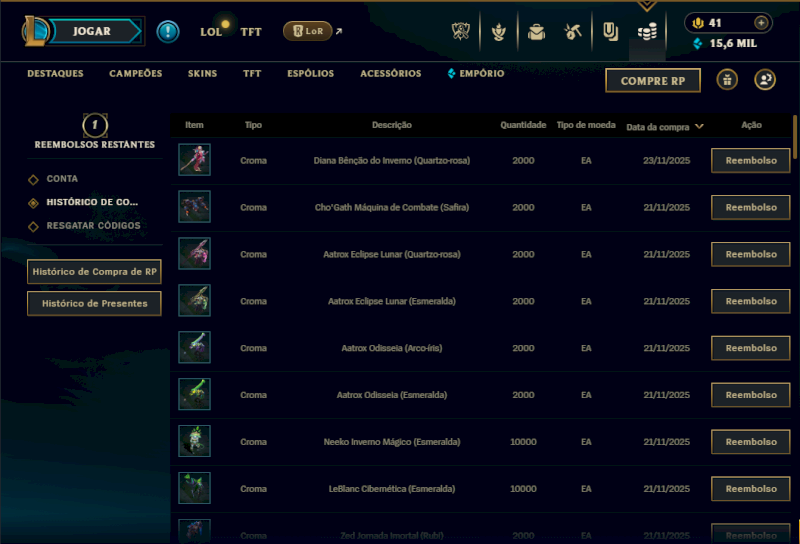This screenshot has width=800, height=544.
Task: Open the store coins icon
Action: [x=647, y=33]
